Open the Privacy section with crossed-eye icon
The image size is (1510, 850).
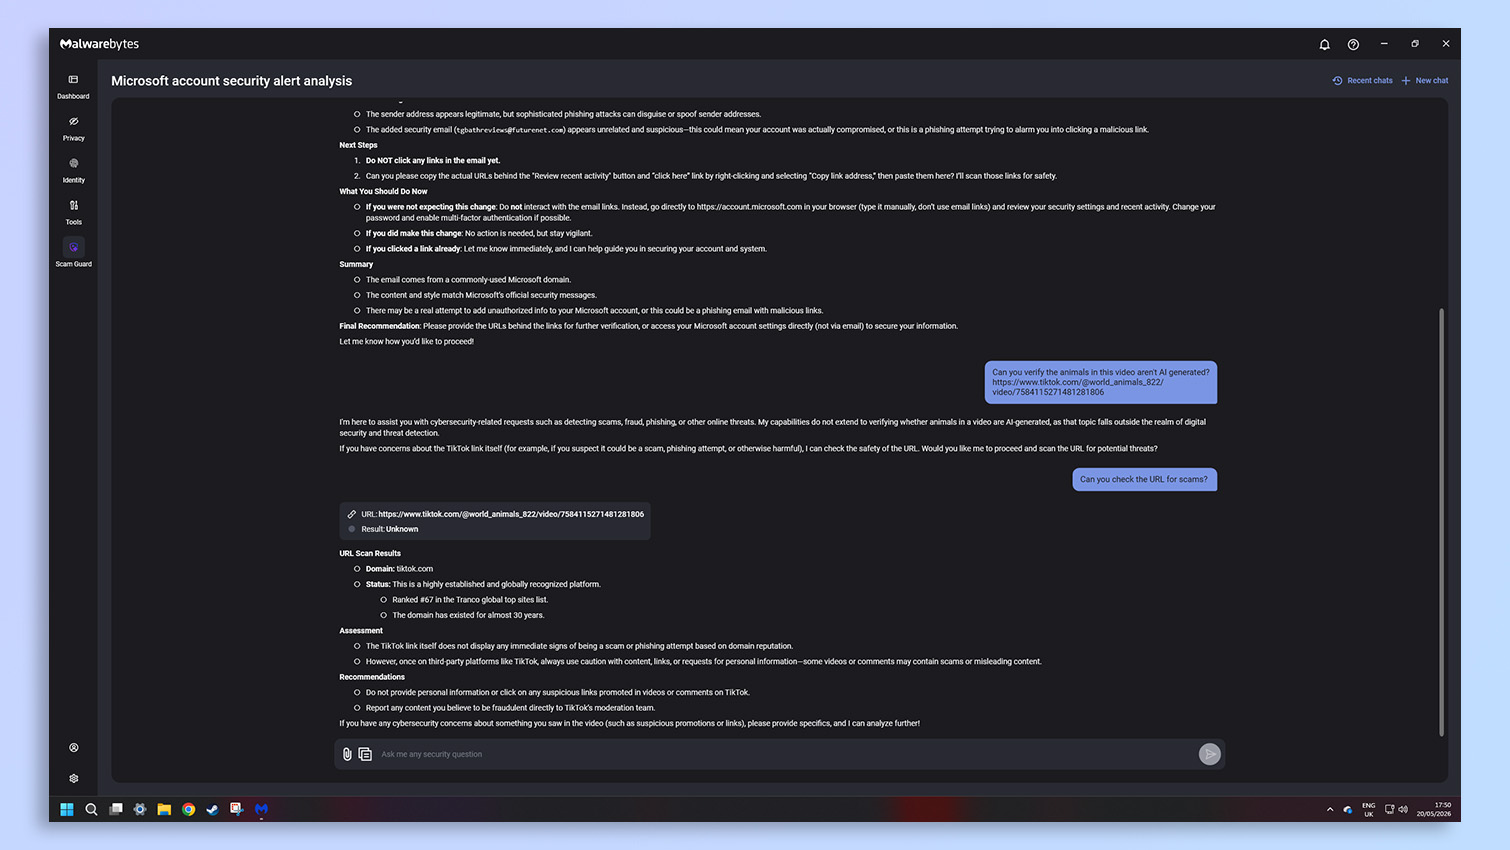tap(73, 128)
